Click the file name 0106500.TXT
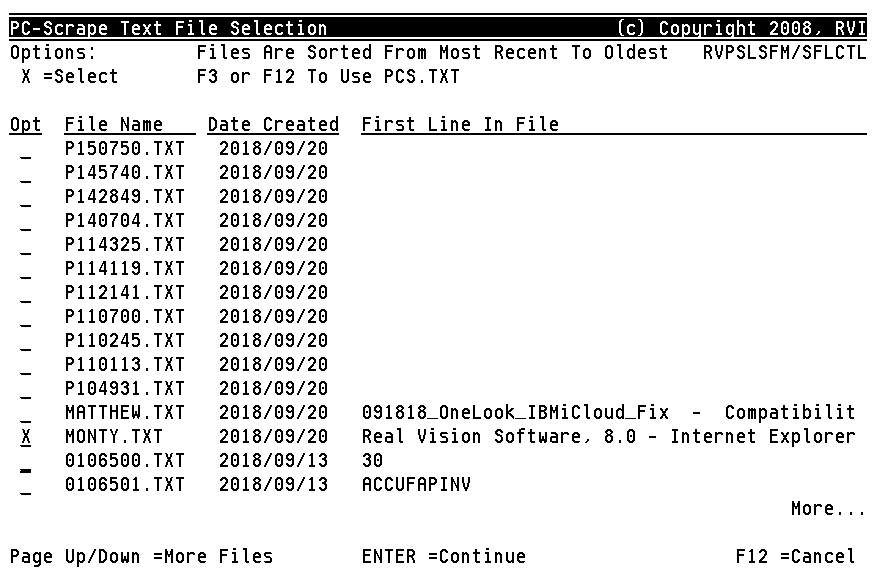The width and height of the screenshot is (874, 568). [125, 460]
